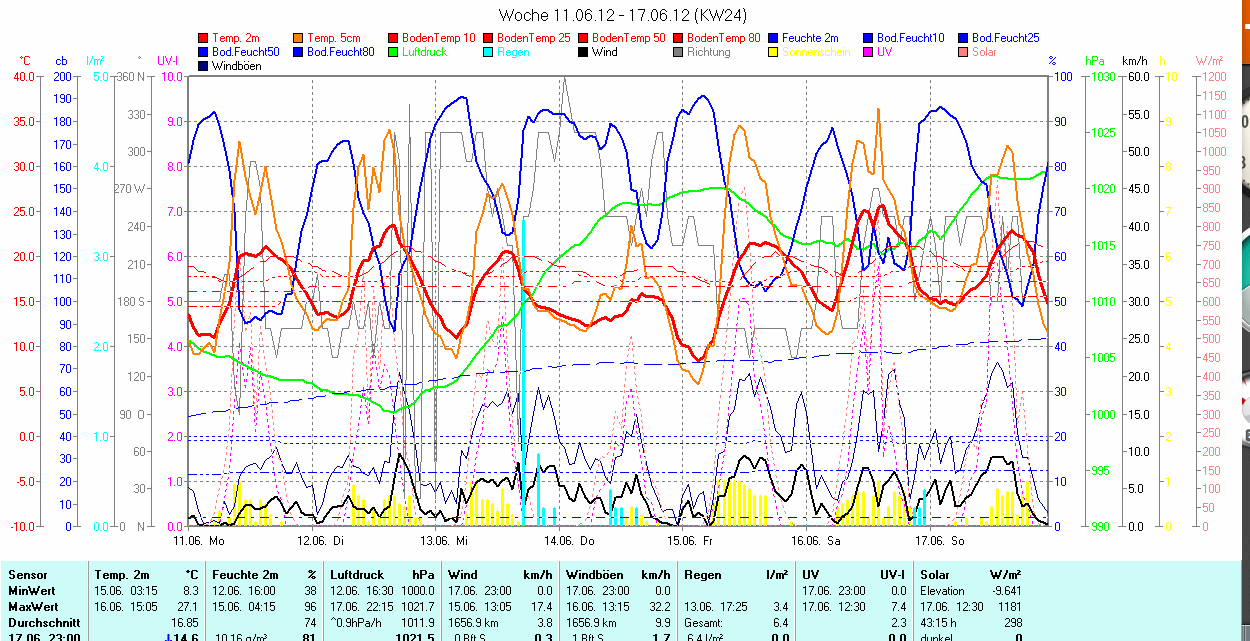This screenshot has width=1250, height=641.
Task: Click the green Luftdruck legend square
Action: click(393, 52)
